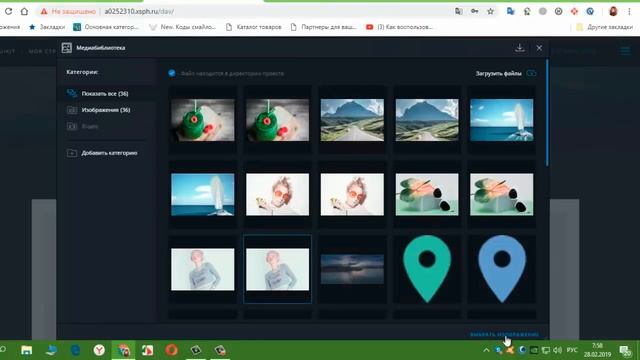
Task: Open the Chrome profile avatar
Action: click(x=613, y=11)
